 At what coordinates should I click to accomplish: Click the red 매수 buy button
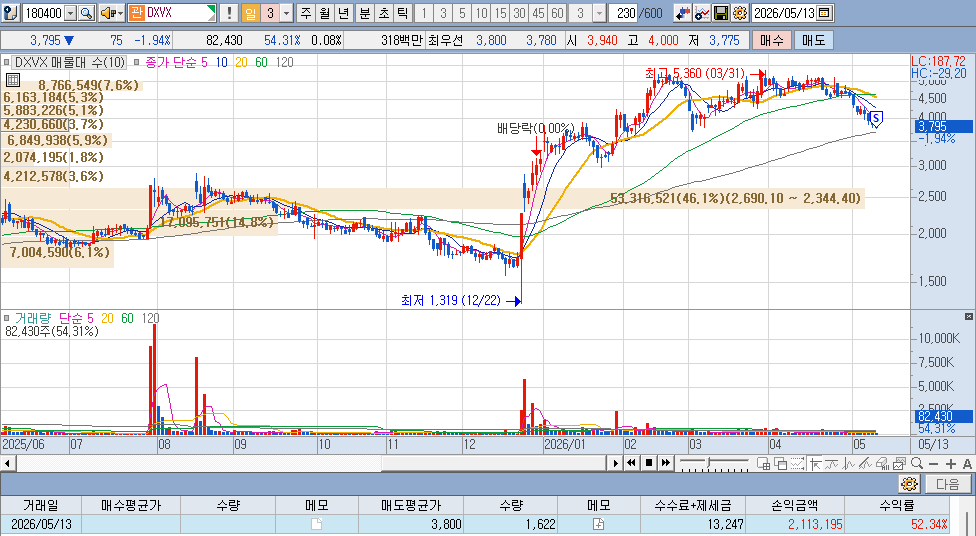point(772,40)
